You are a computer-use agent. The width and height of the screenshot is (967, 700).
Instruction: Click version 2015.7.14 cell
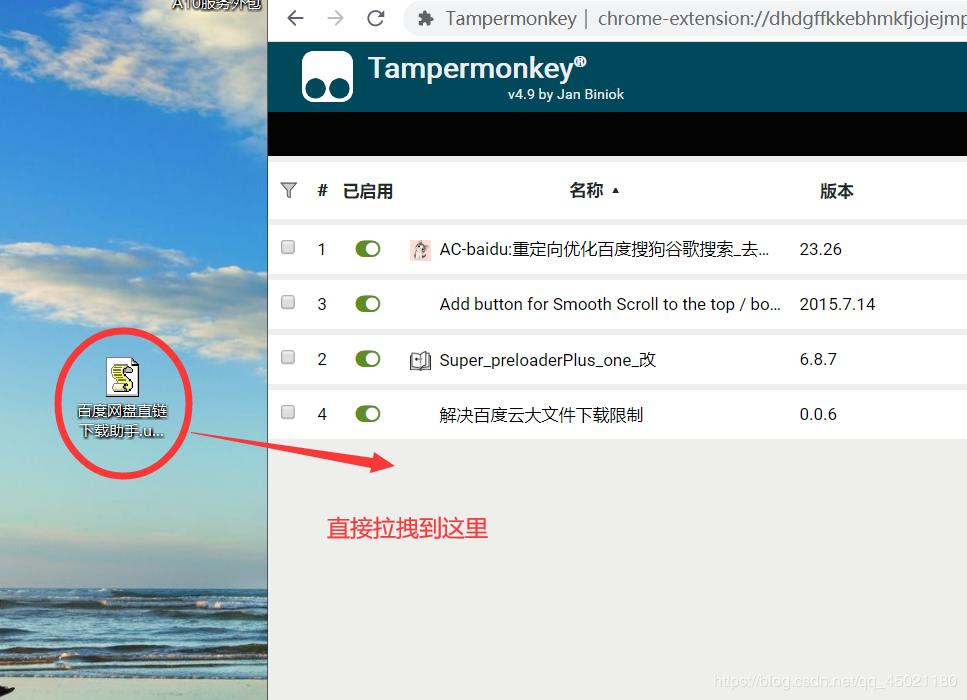click(x=837, y=305)
